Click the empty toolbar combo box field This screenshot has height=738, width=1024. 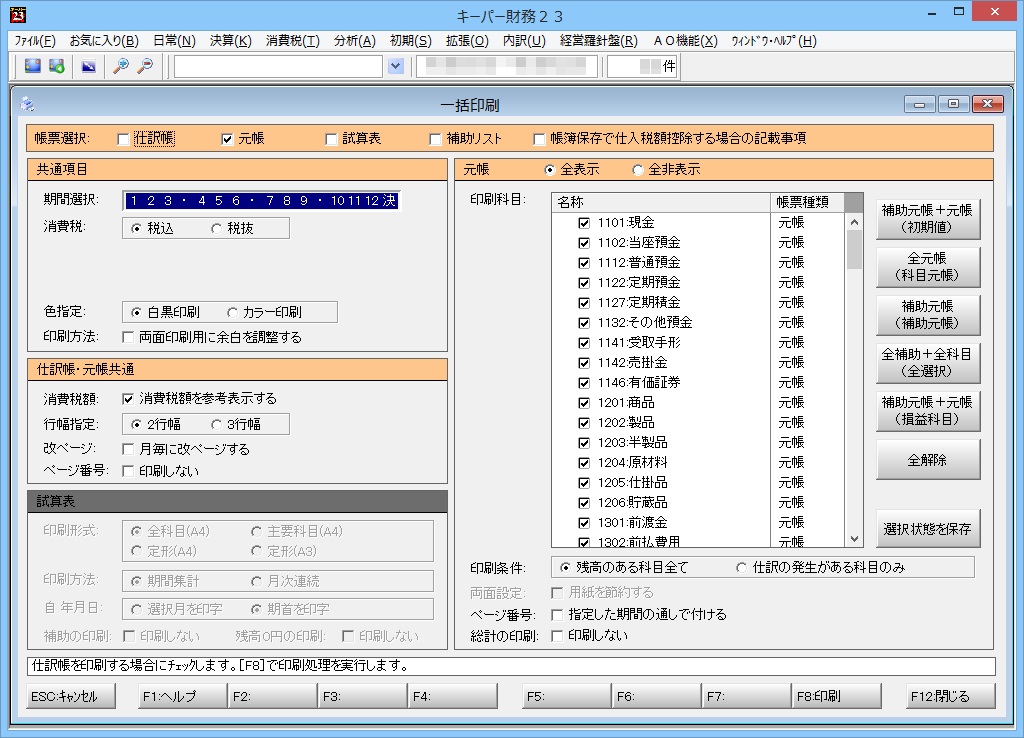pyautogui.click(x=278, y=66)
